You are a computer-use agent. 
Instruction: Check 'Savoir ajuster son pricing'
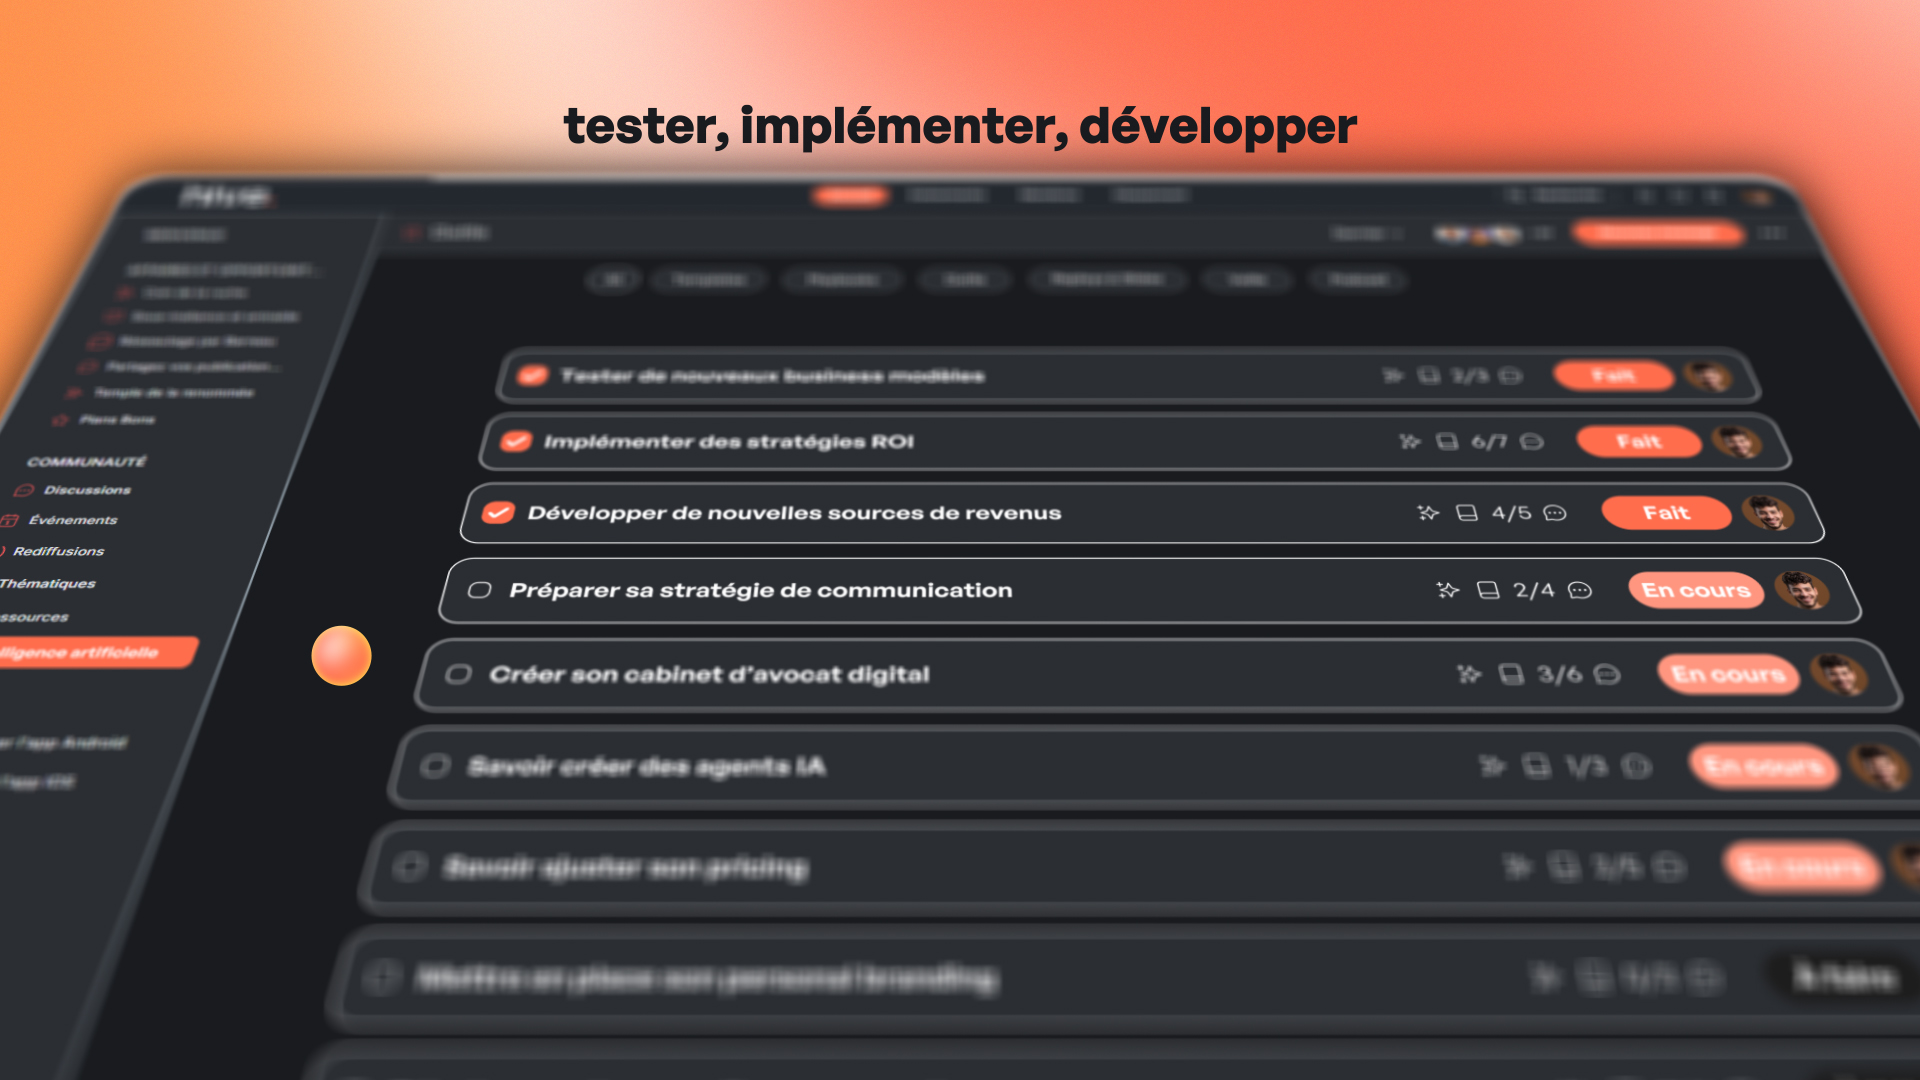pyautogui.click(x=409, y=866)
